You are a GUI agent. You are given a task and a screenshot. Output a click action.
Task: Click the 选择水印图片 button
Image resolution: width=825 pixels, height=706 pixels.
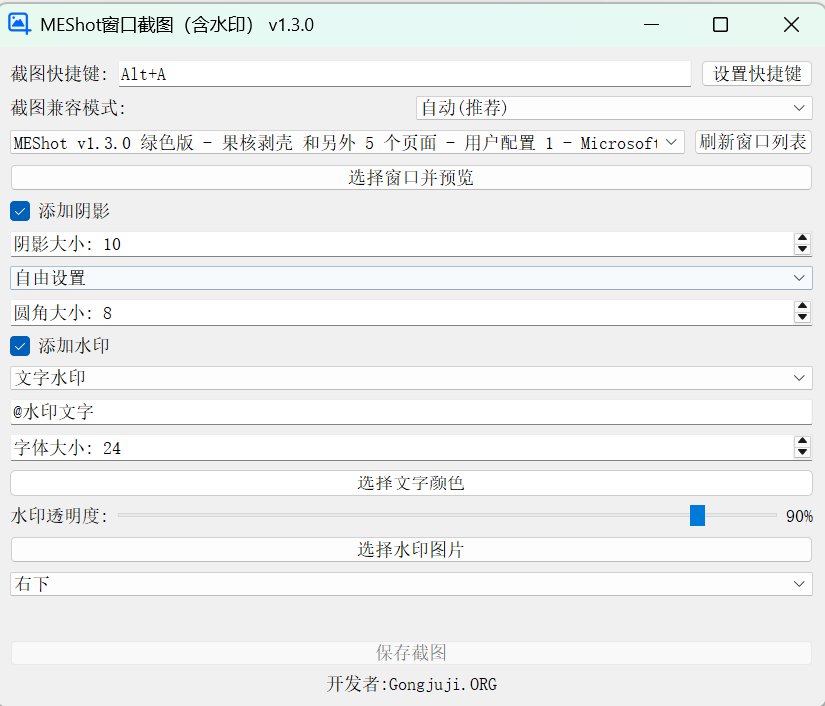412,549
